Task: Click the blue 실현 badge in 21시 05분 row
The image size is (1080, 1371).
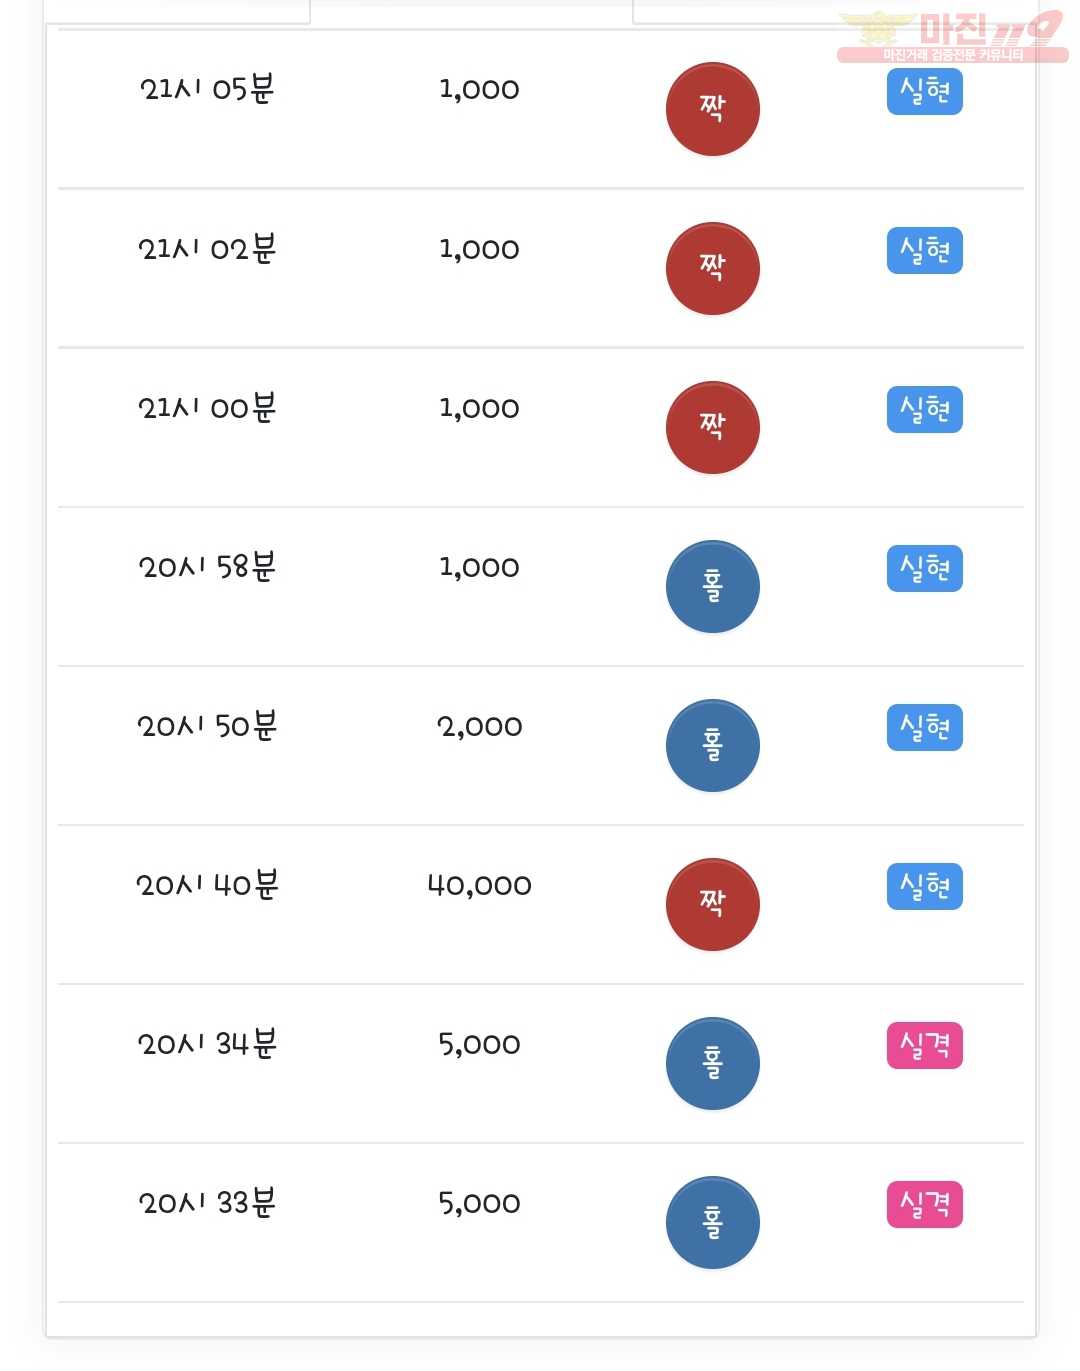Action: [925, 91]
